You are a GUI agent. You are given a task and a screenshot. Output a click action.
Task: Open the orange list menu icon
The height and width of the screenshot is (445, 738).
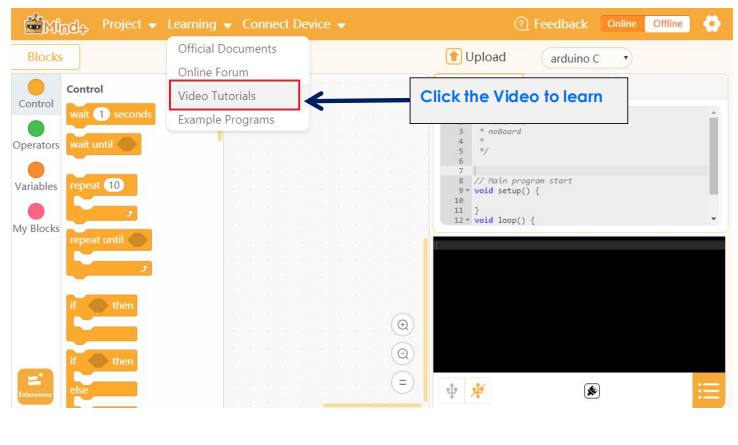(x=709, y=390)
